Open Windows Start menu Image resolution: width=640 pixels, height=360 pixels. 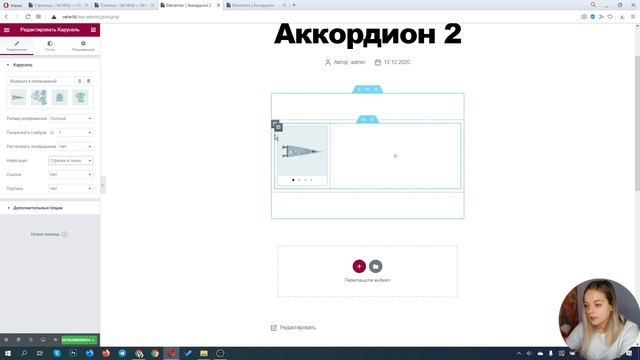[8, 353]
